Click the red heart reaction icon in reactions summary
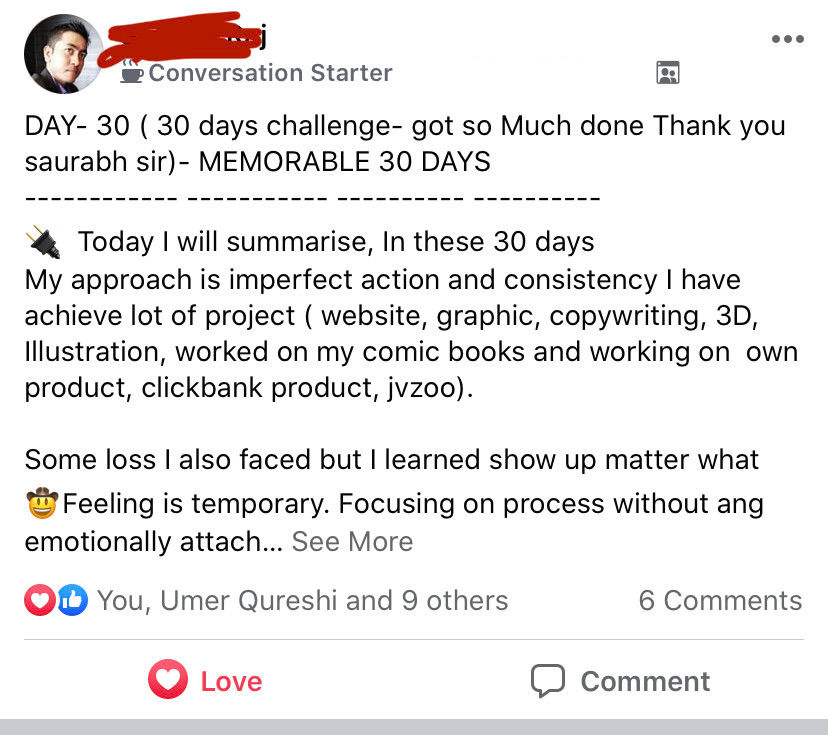 (40, 600)
